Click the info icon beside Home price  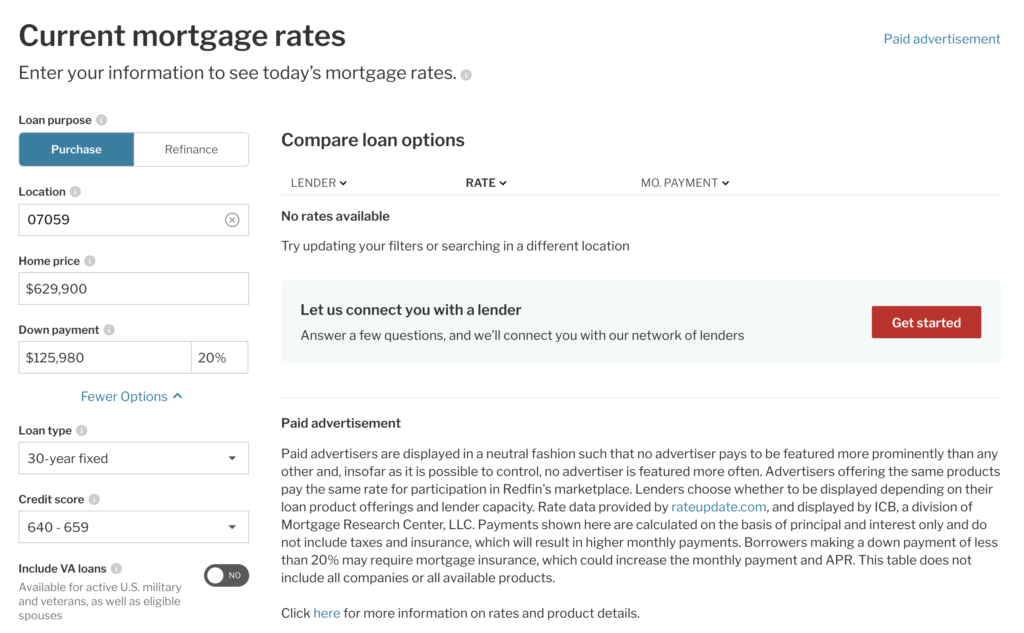pos(89,261)
